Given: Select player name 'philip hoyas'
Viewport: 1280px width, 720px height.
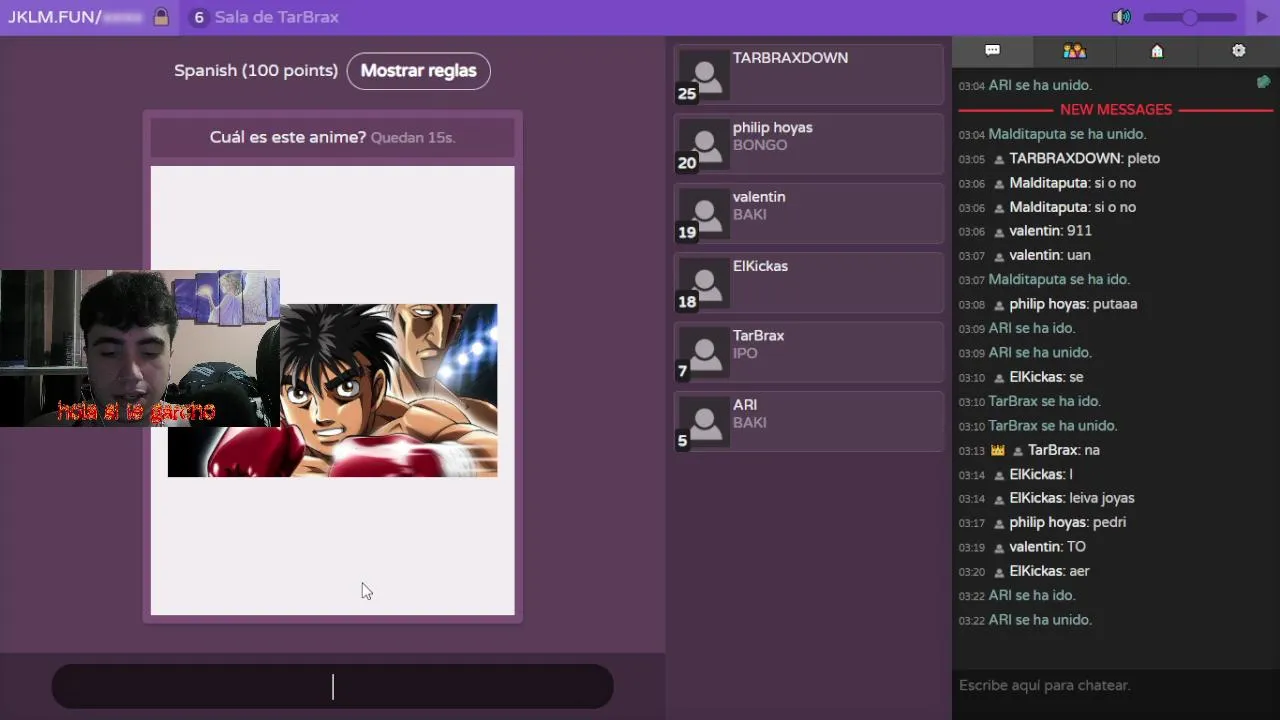Looking at the screenshot, I should coord(772,127).
